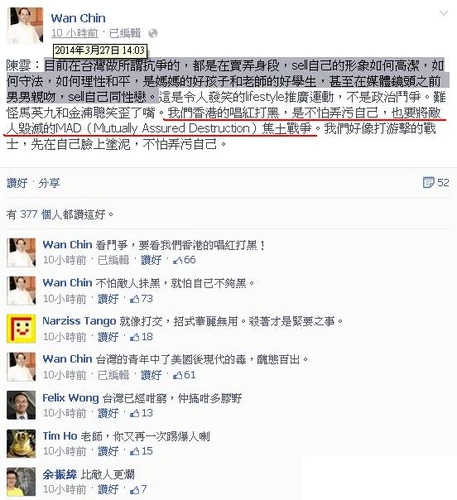This screenshot has height=500, width=457.
Task: Click the post timestamp 10 小時前
Action: [75, 33]
